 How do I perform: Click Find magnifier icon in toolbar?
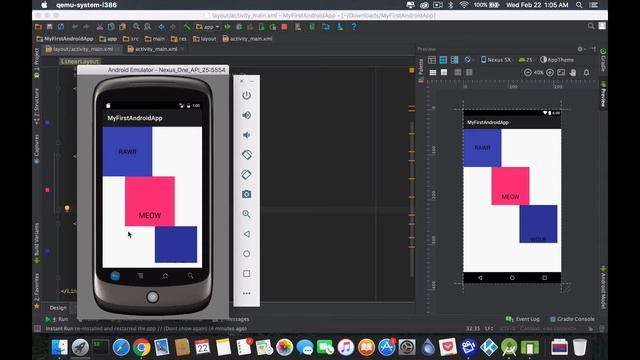pos(136,27)
